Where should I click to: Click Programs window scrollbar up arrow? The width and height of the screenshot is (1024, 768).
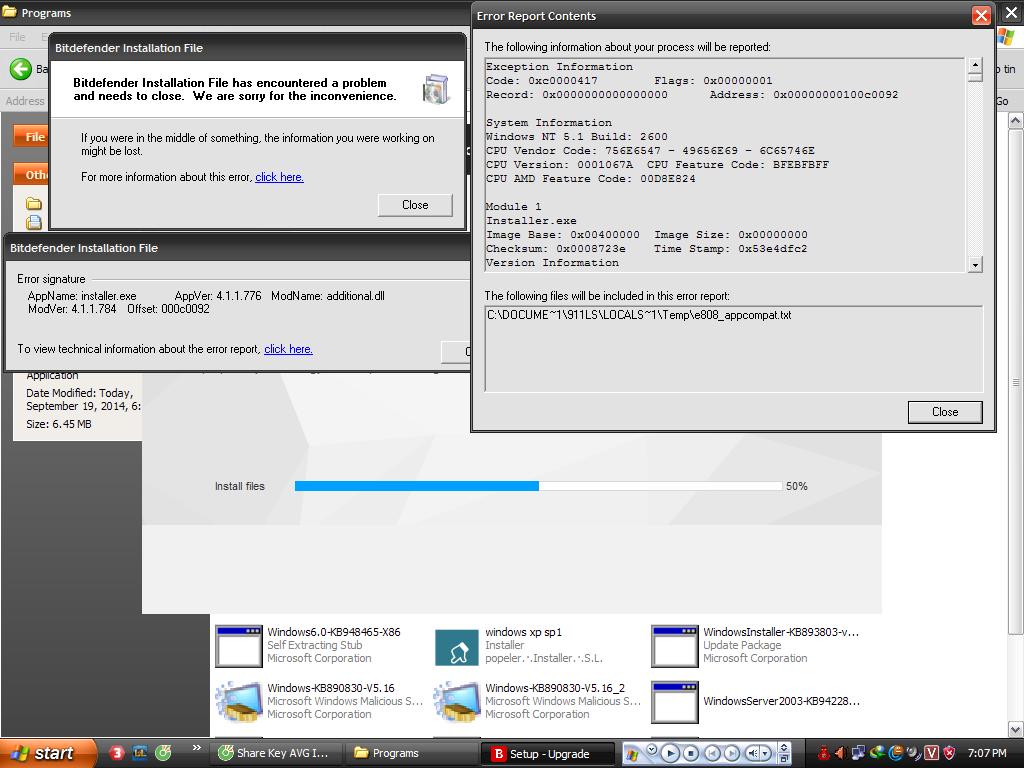1015,120
